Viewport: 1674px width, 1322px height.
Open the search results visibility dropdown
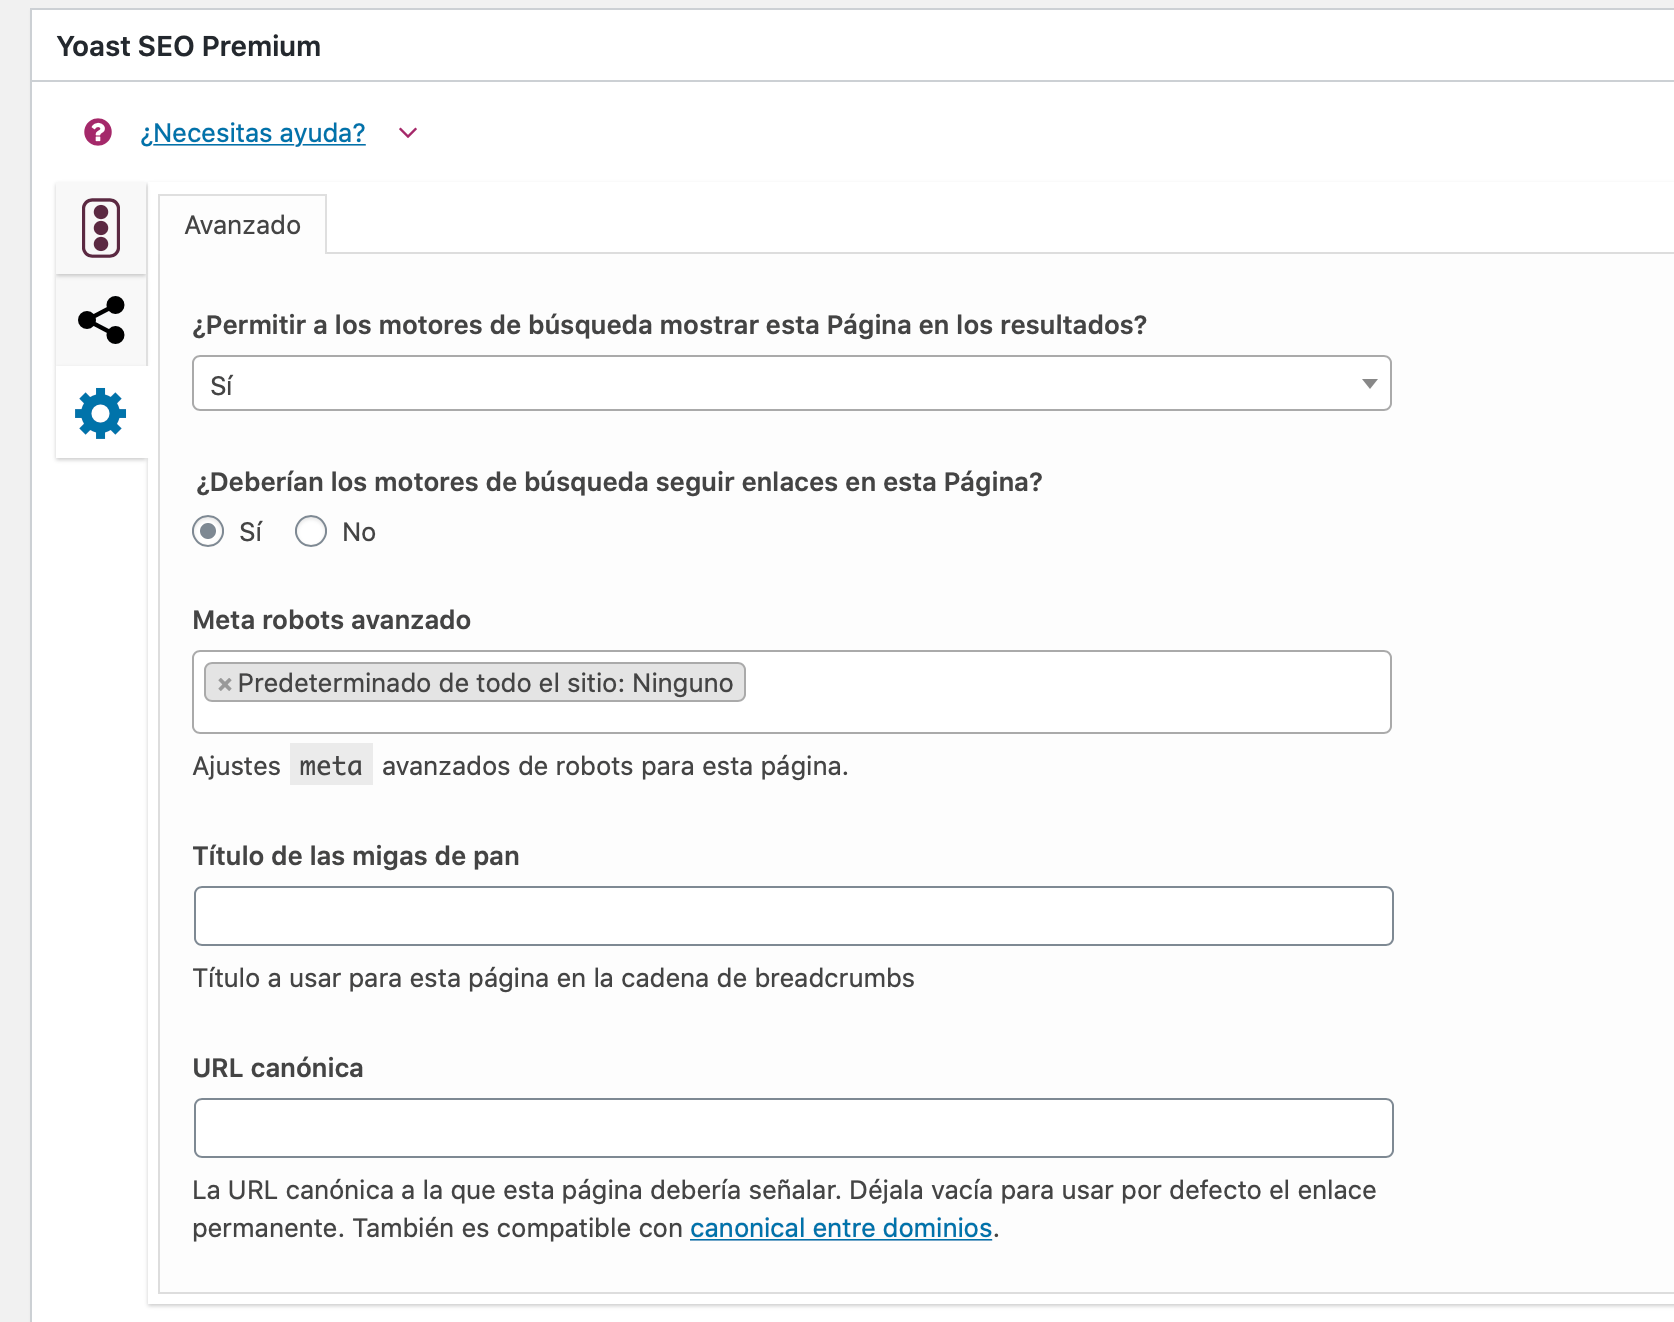coord(792,383)
